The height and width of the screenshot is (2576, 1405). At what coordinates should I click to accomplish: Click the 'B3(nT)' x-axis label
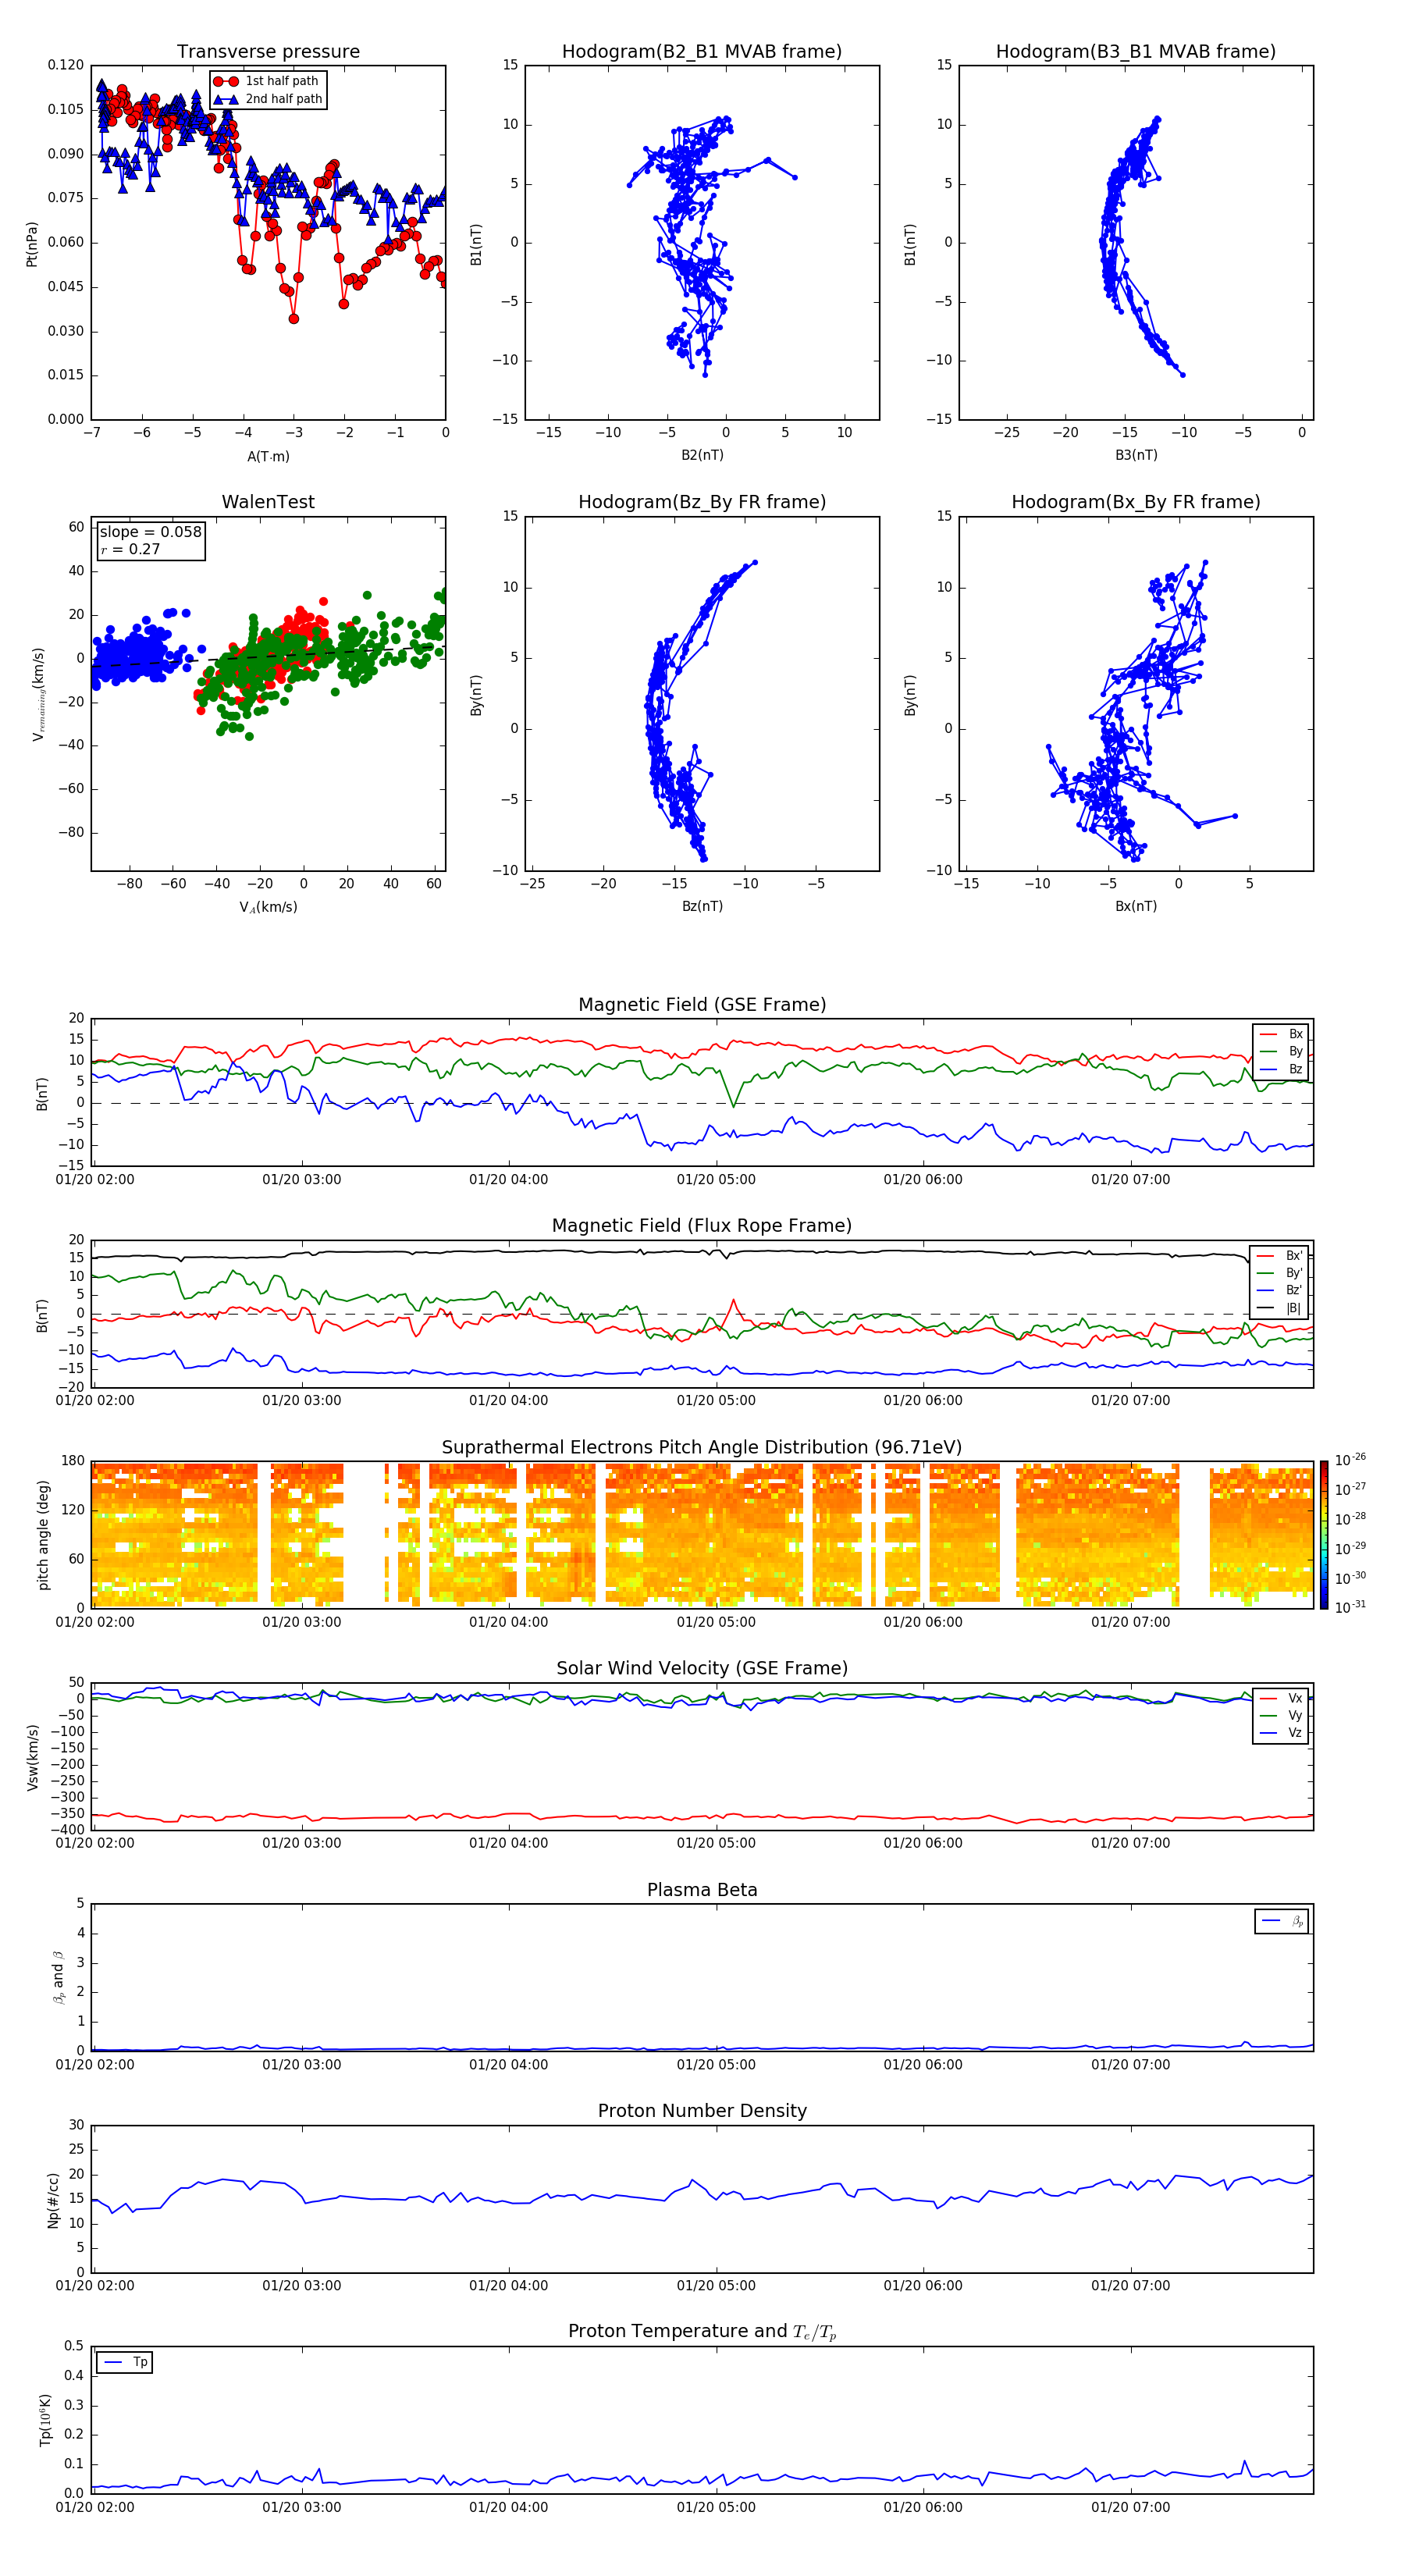point(1136,455)
